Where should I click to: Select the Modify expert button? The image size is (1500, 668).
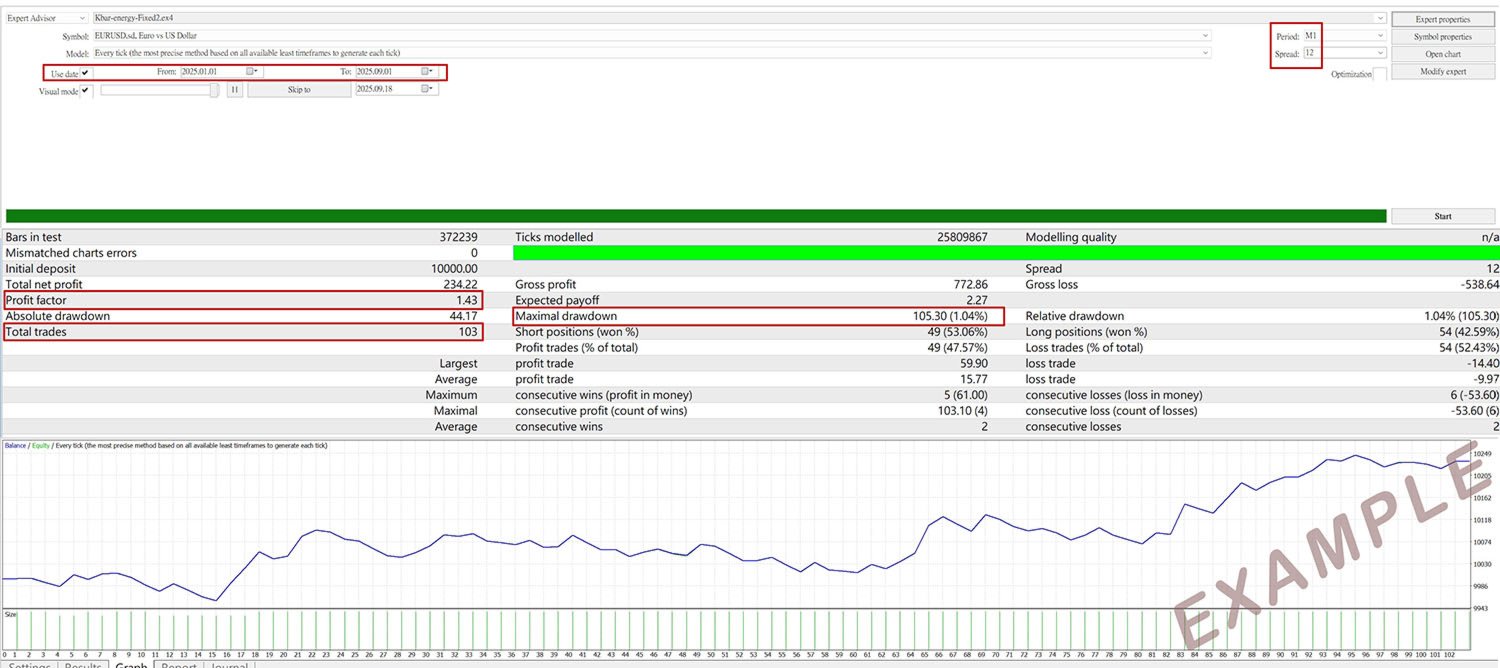coord(1443,72)
